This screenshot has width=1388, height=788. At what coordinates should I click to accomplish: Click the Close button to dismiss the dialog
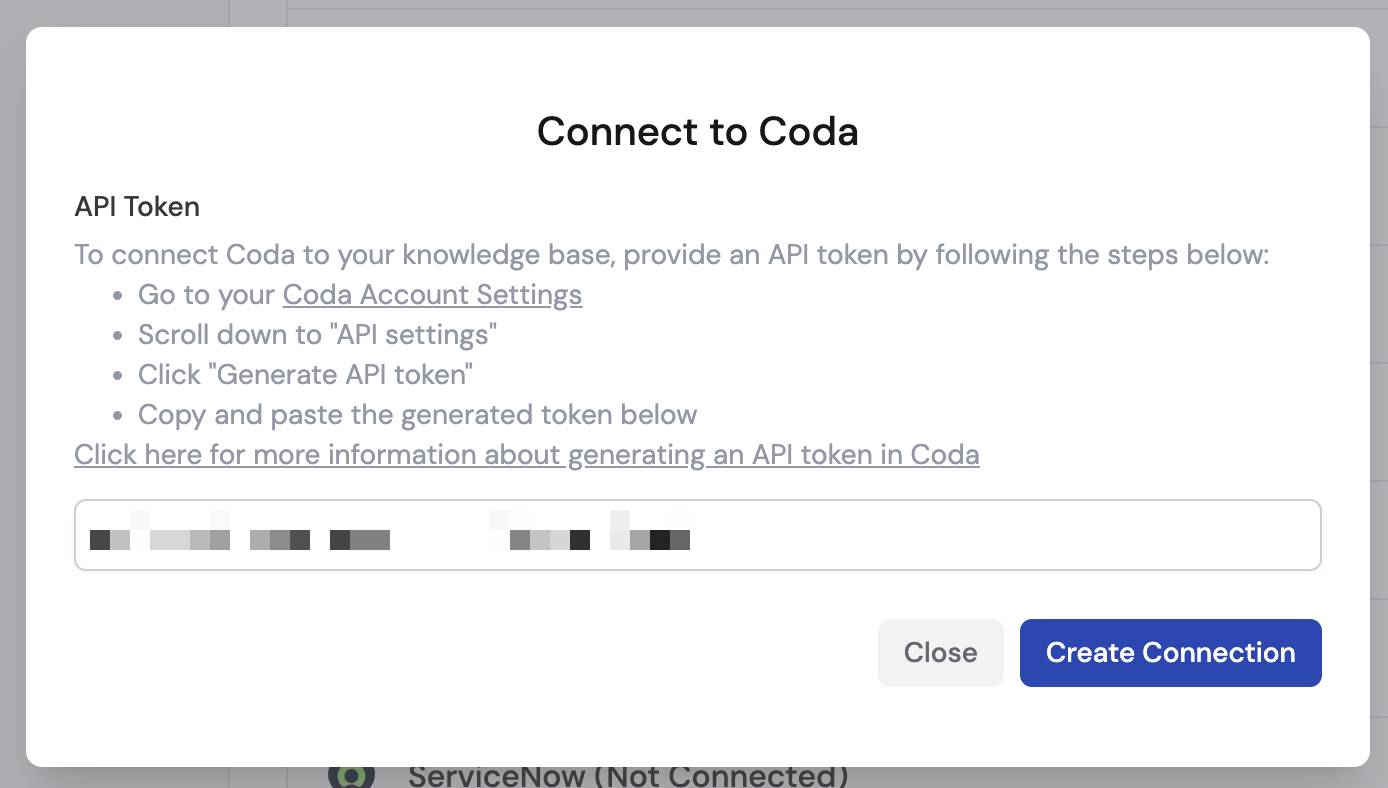coord(939,652)
